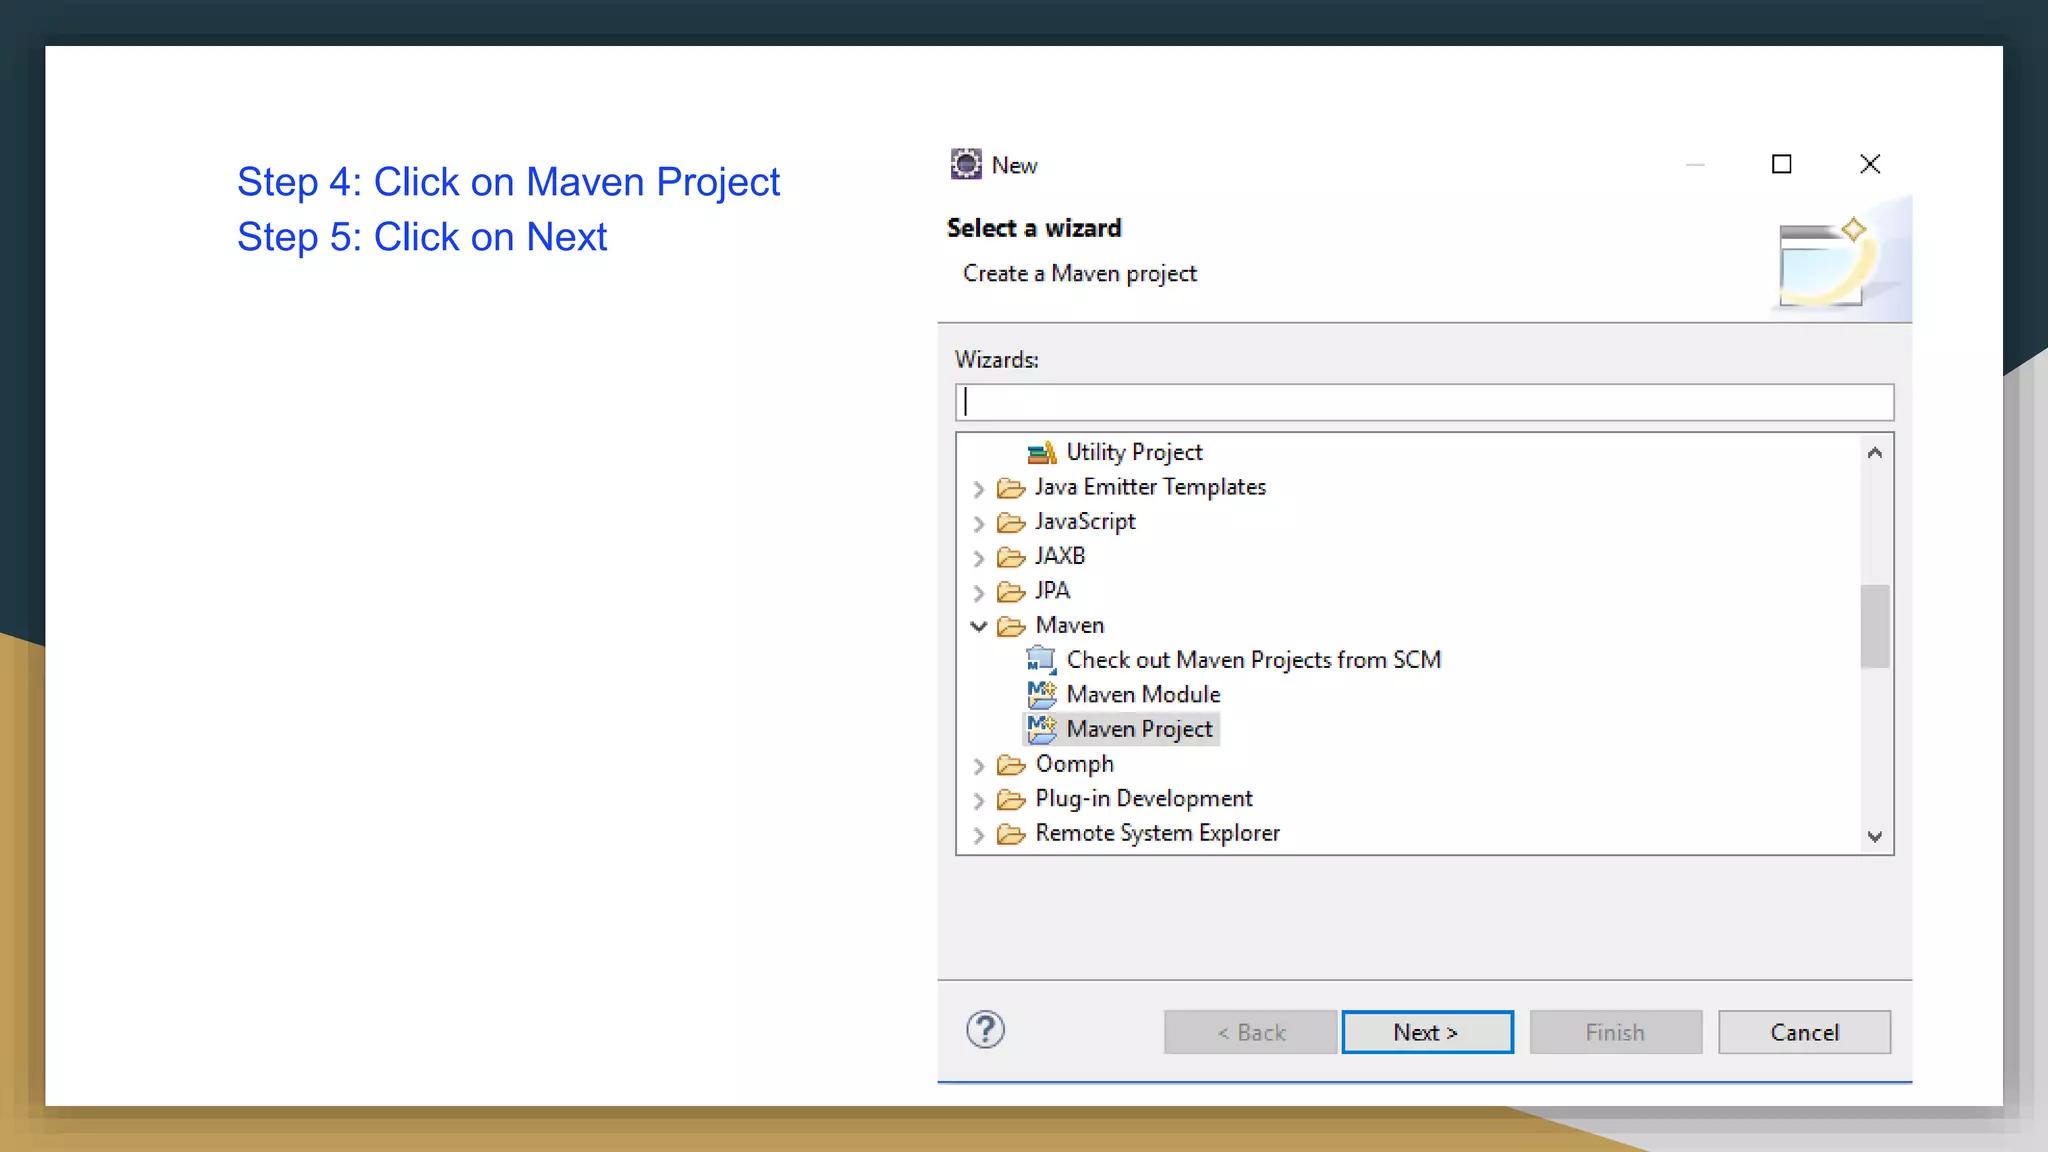Click the Maven Module wizard icon
The image size is (2048, 1152).
(x=1041, y=694)
